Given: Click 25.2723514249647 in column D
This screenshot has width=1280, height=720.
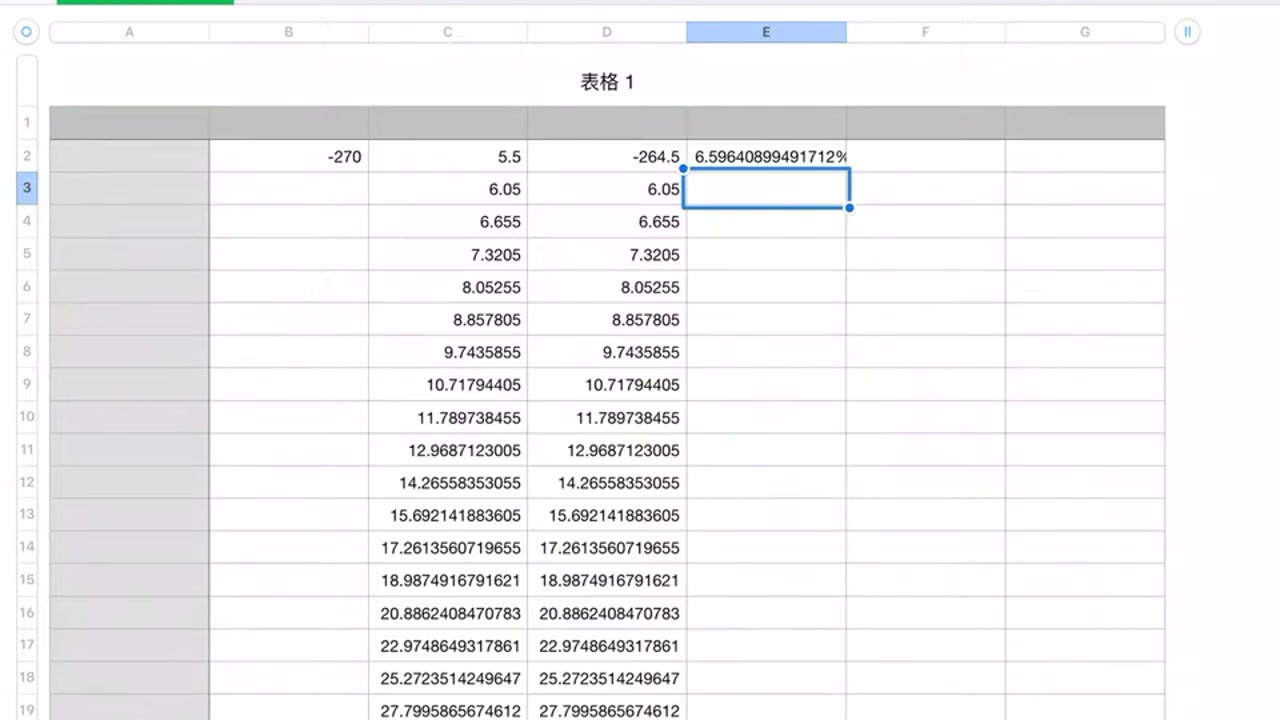Looking at the screenshot, I should pos(607,679).
